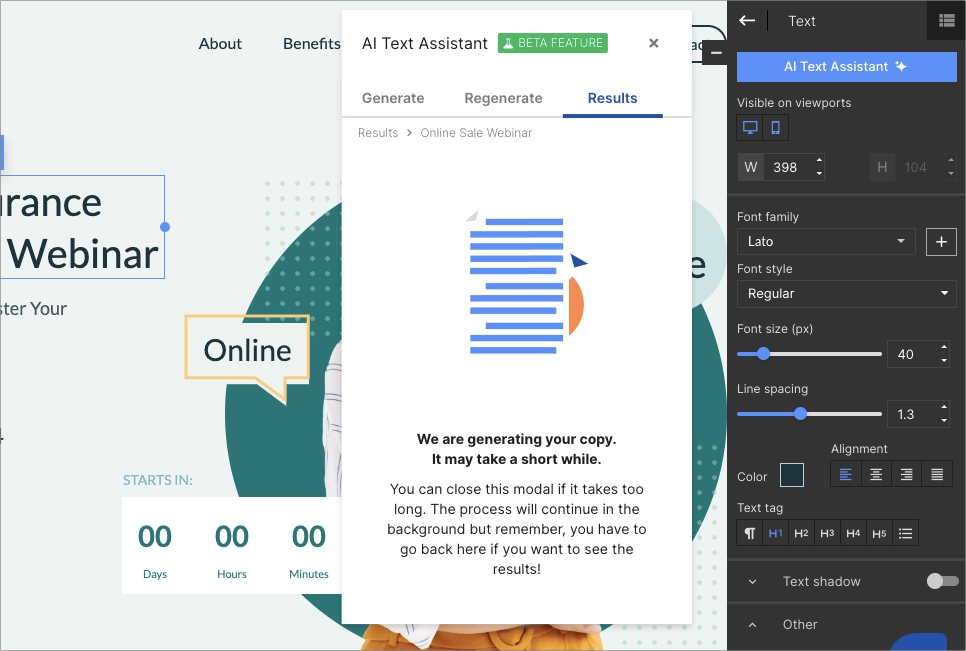
Task: Open the Regular font style dropdown
Action: coord(846,294)
